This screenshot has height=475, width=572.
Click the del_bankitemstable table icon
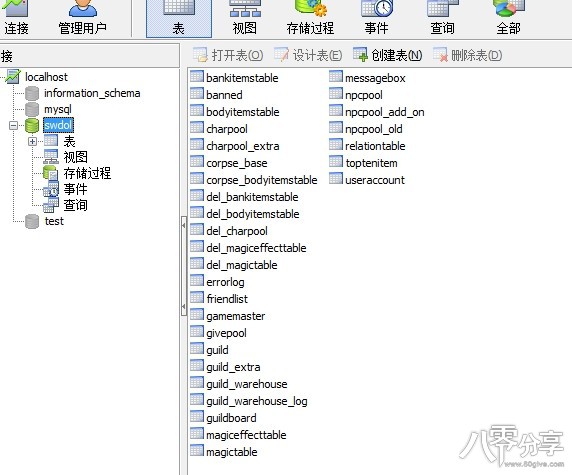[197, 196]
